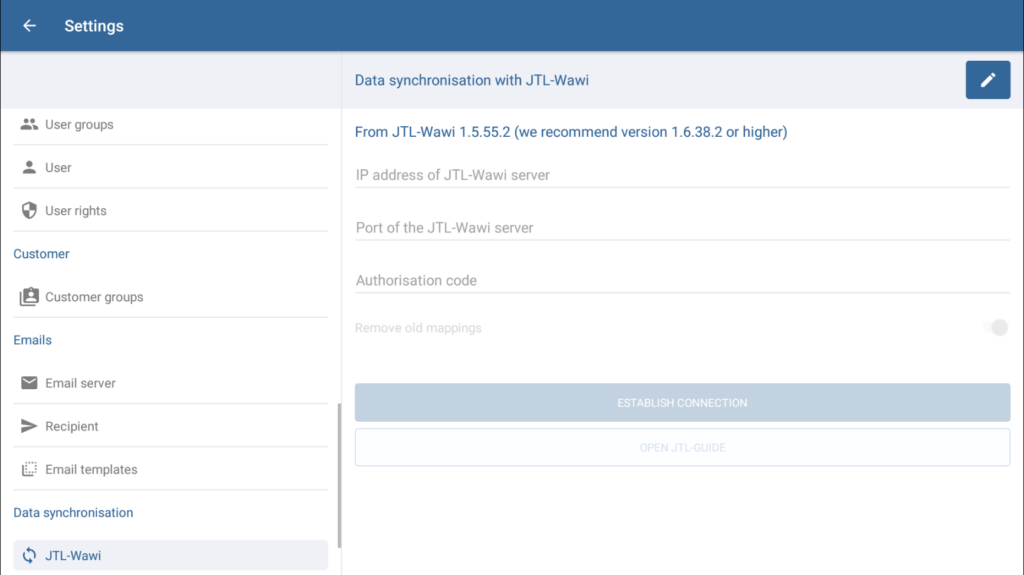Click the Open JTL-Guide button
This screenshot has height=575, width=1024.
point(682,447)
